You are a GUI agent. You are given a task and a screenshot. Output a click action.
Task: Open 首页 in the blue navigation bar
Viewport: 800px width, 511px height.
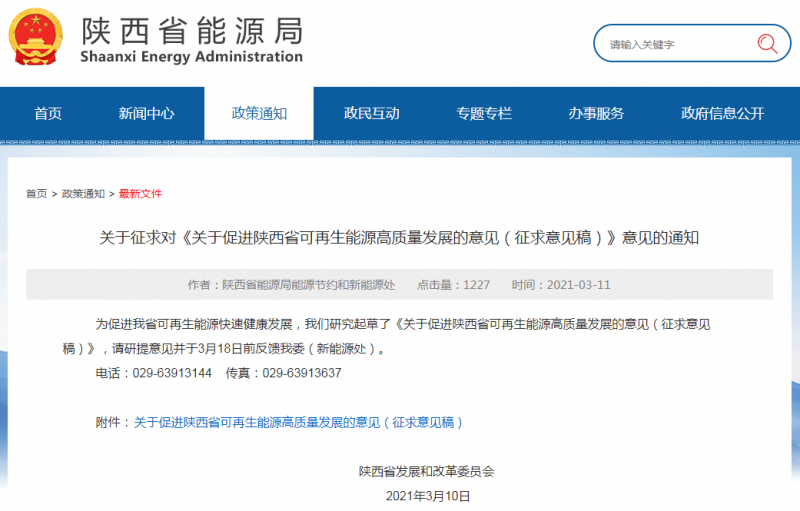(48, 114)
